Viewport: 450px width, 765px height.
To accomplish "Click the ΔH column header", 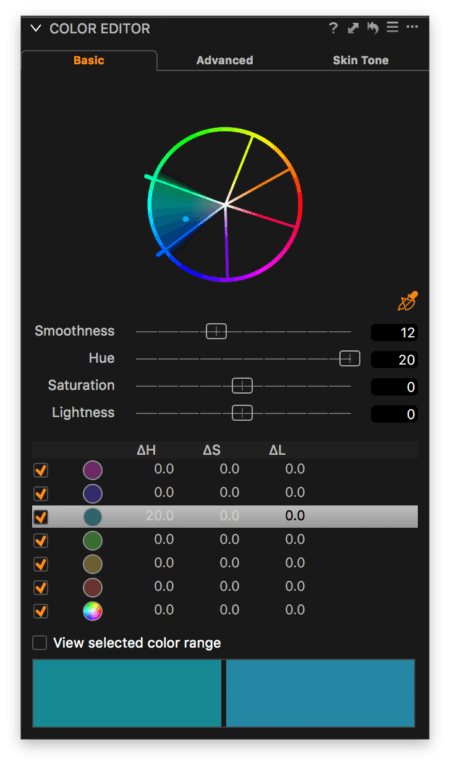I will pyautogui.click(x=146, y=450).
